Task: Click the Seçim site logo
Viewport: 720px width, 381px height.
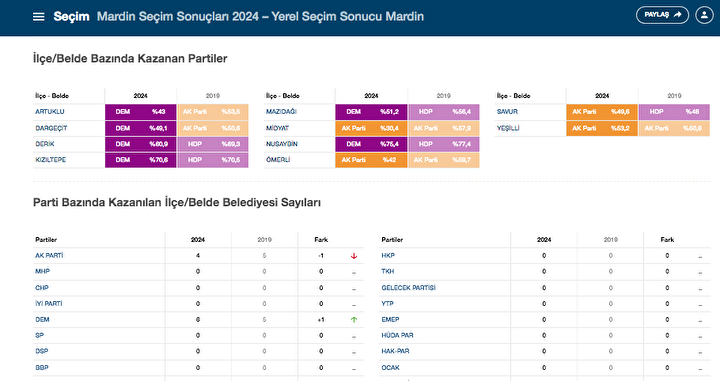Action: pos(71,17)
